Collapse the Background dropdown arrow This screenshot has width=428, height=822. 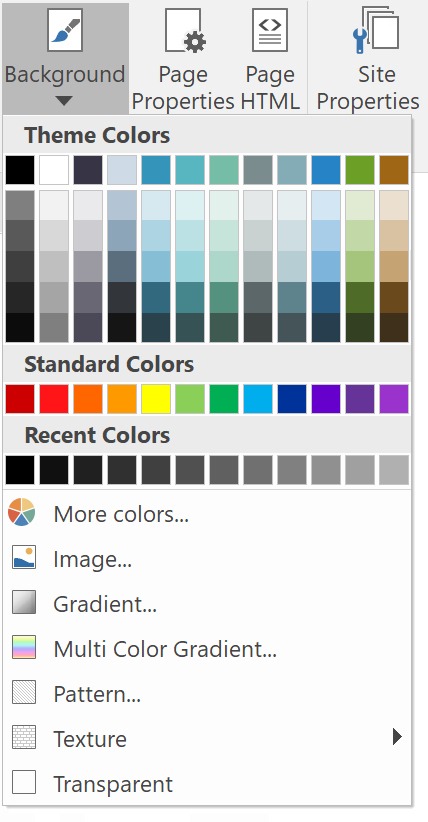pyautogui.click(x=64, y=101)
